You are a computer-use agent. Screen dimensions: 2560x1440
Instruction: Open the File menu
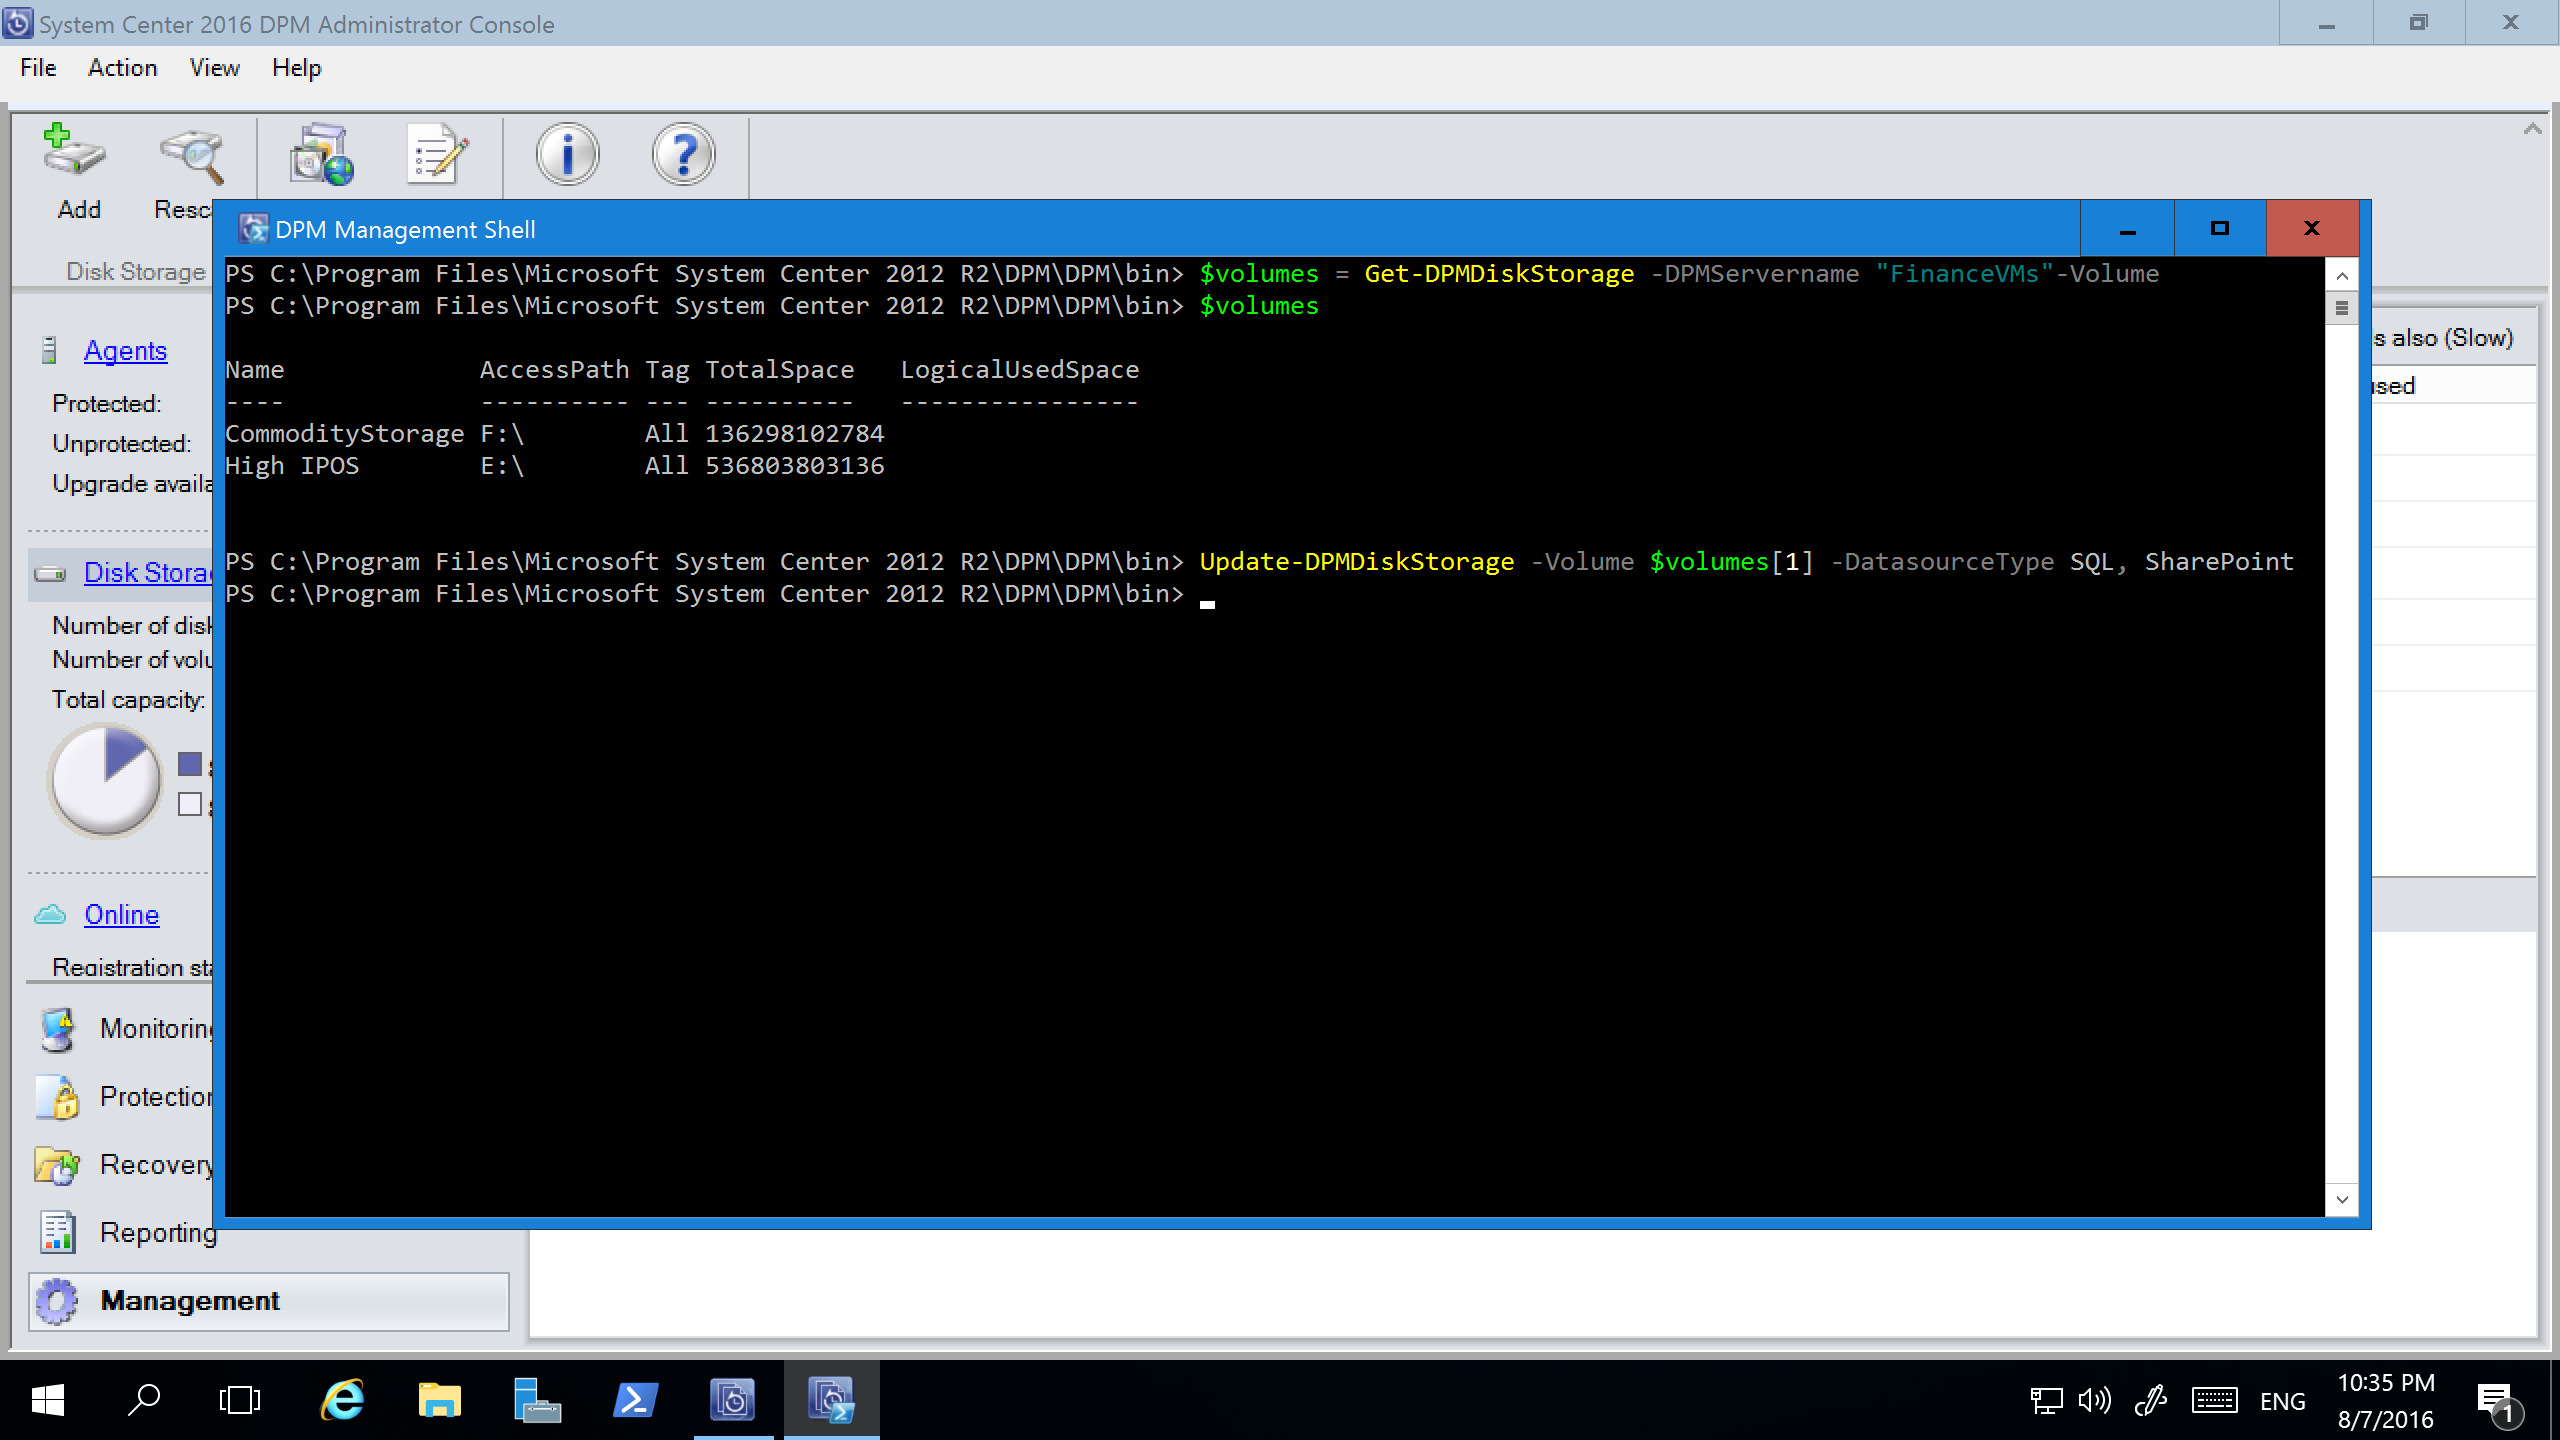35,67
